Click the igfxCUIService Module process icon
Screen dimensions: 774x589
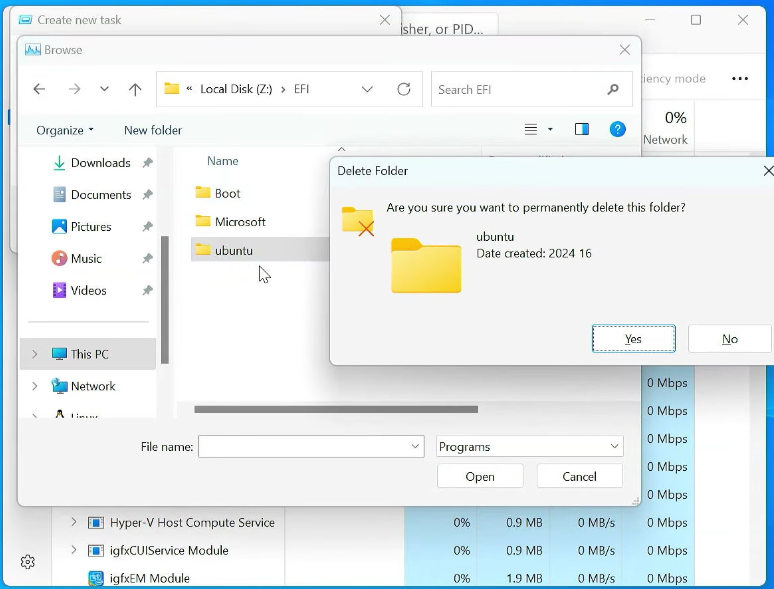96,550
